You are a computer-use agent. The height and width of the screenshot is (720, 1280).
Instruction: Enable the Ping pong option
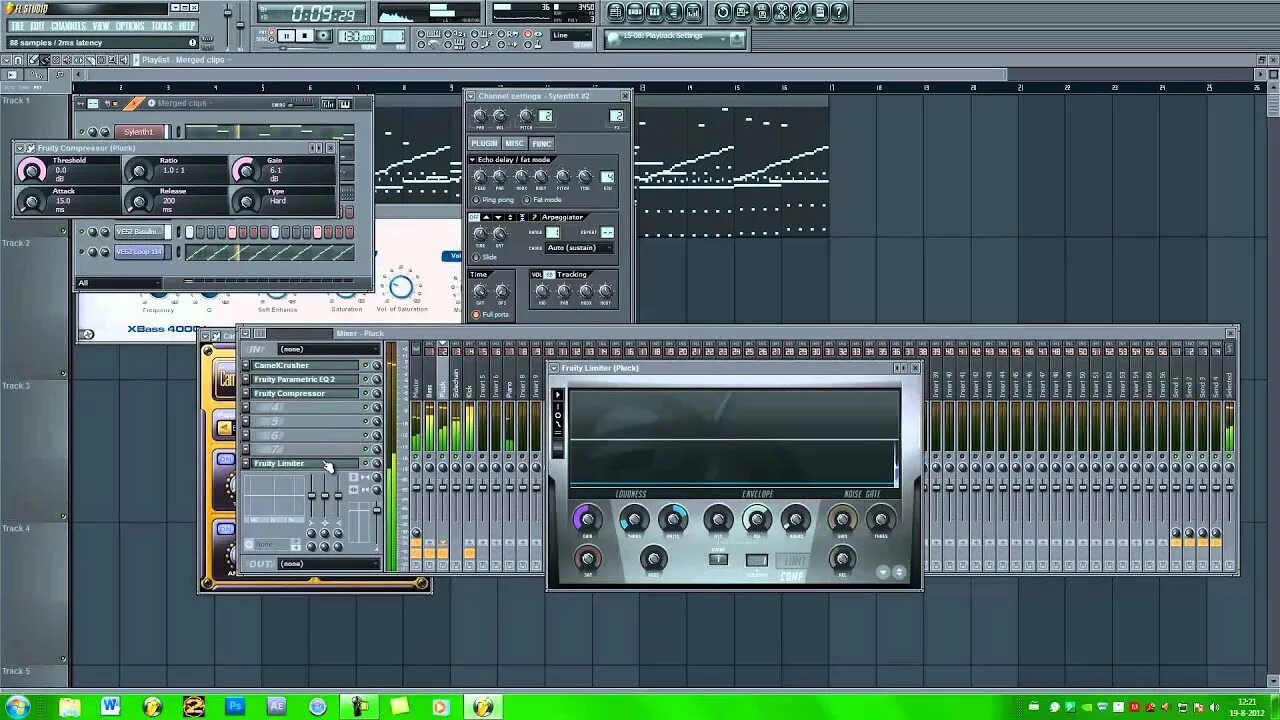[476, 200]
